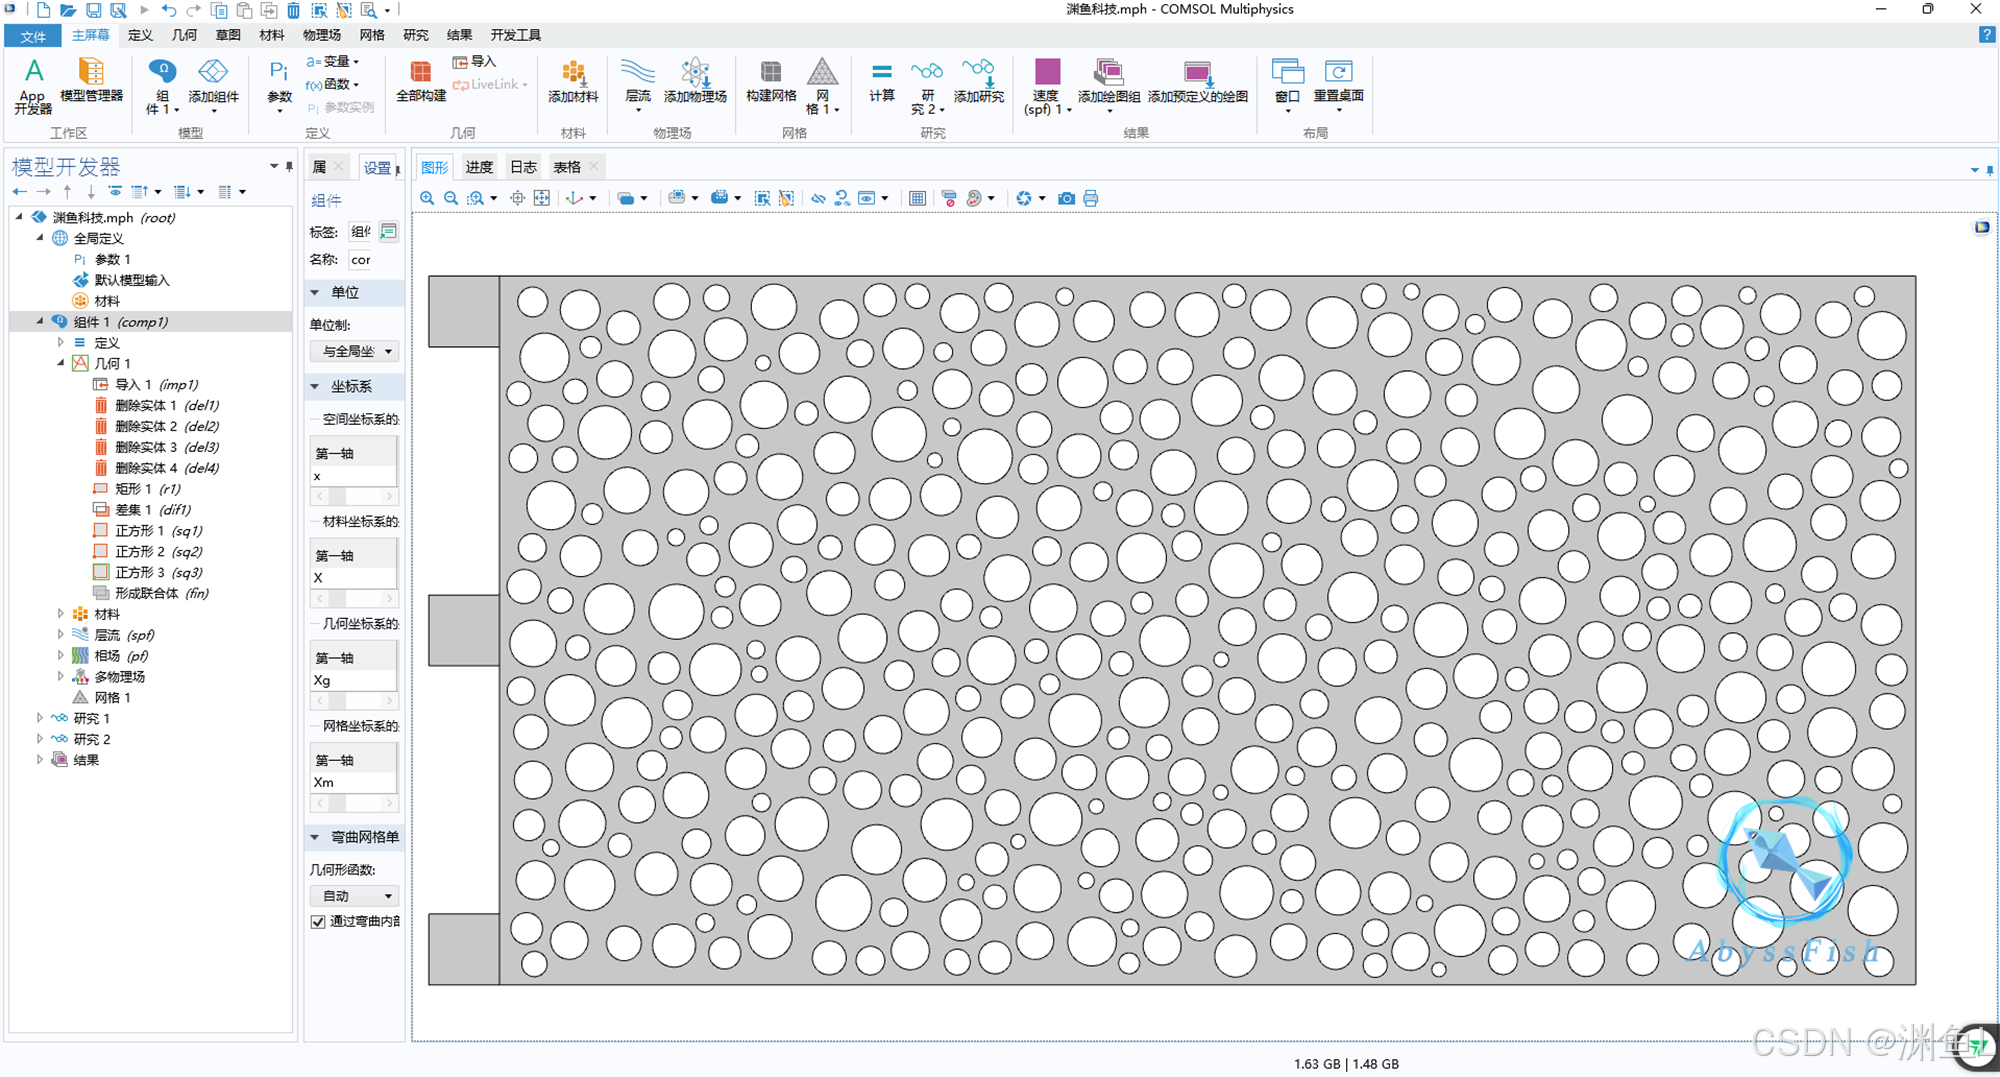
Task: Click the delete trash icon in quick access toolbar
Action: tap(293, 10)
